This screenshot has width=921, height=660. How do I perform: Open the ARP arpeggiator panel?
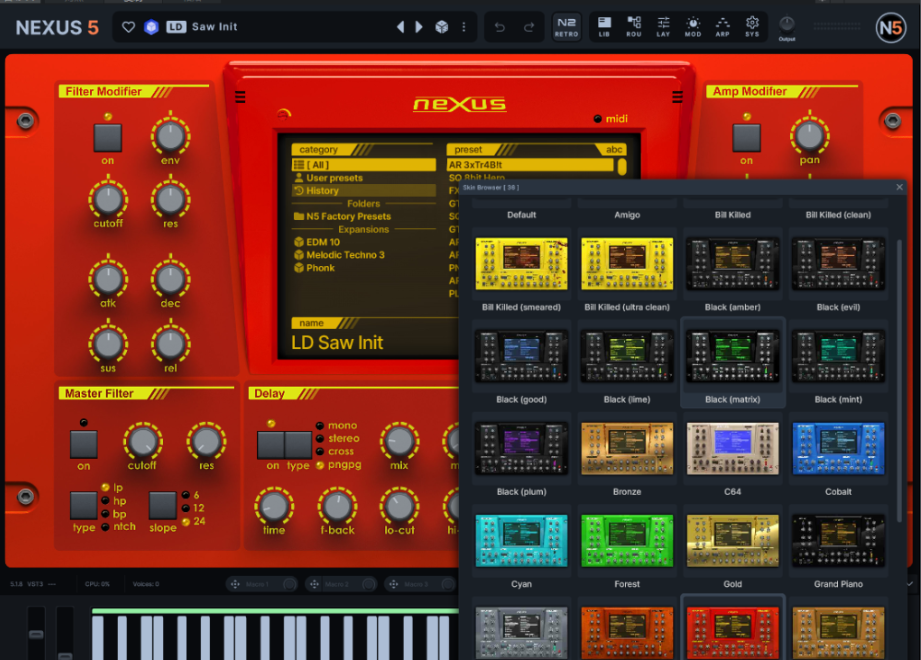pyautogui.click(x=722, y=27)
